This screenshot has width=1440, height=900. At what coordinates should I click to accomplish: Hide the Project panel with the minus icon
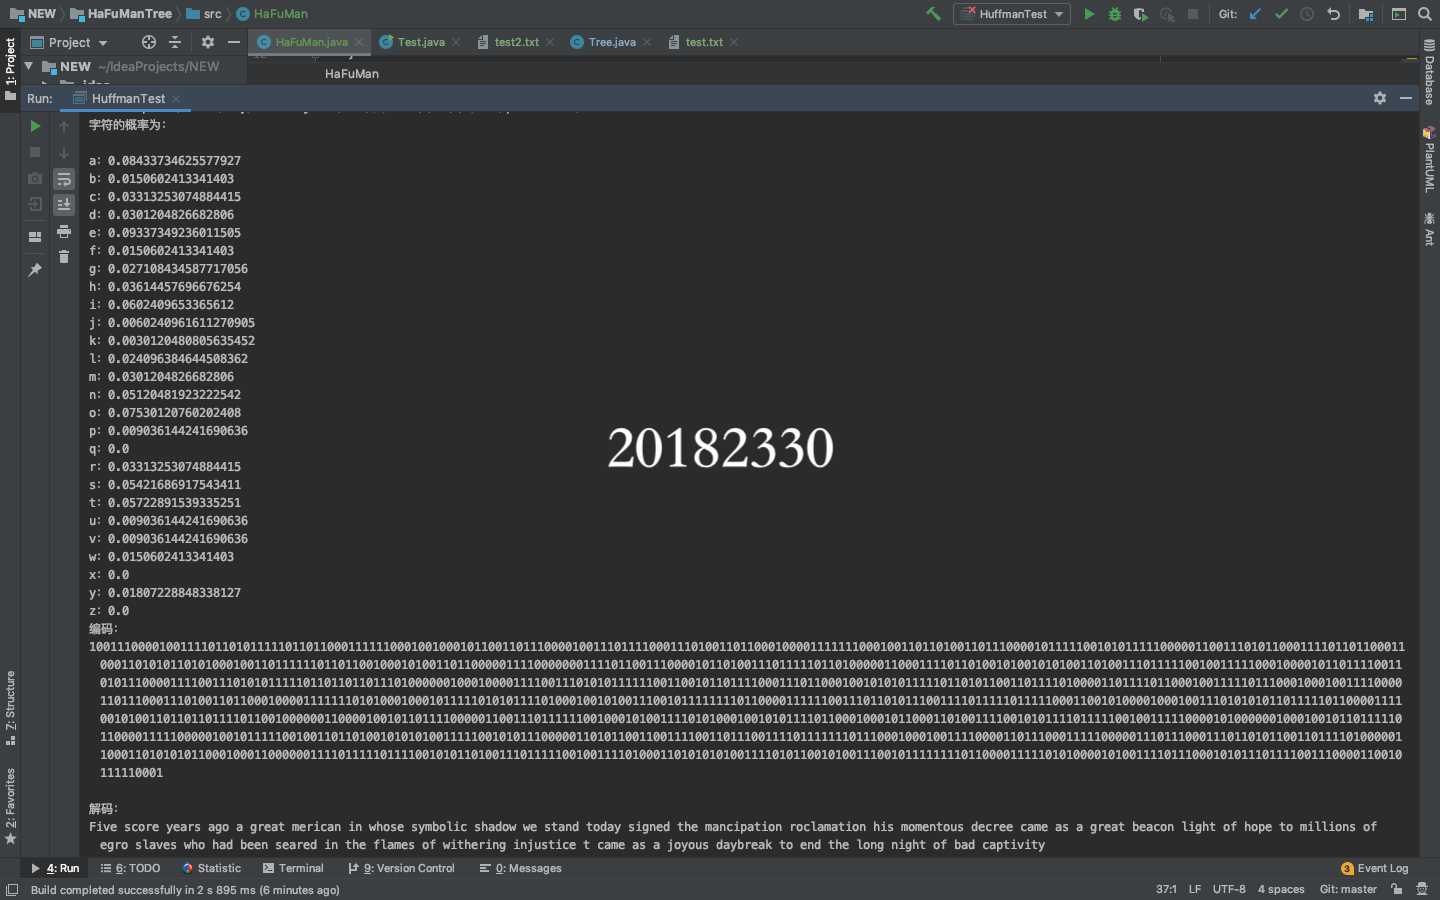pyautogui.click(x=234, y=42)
